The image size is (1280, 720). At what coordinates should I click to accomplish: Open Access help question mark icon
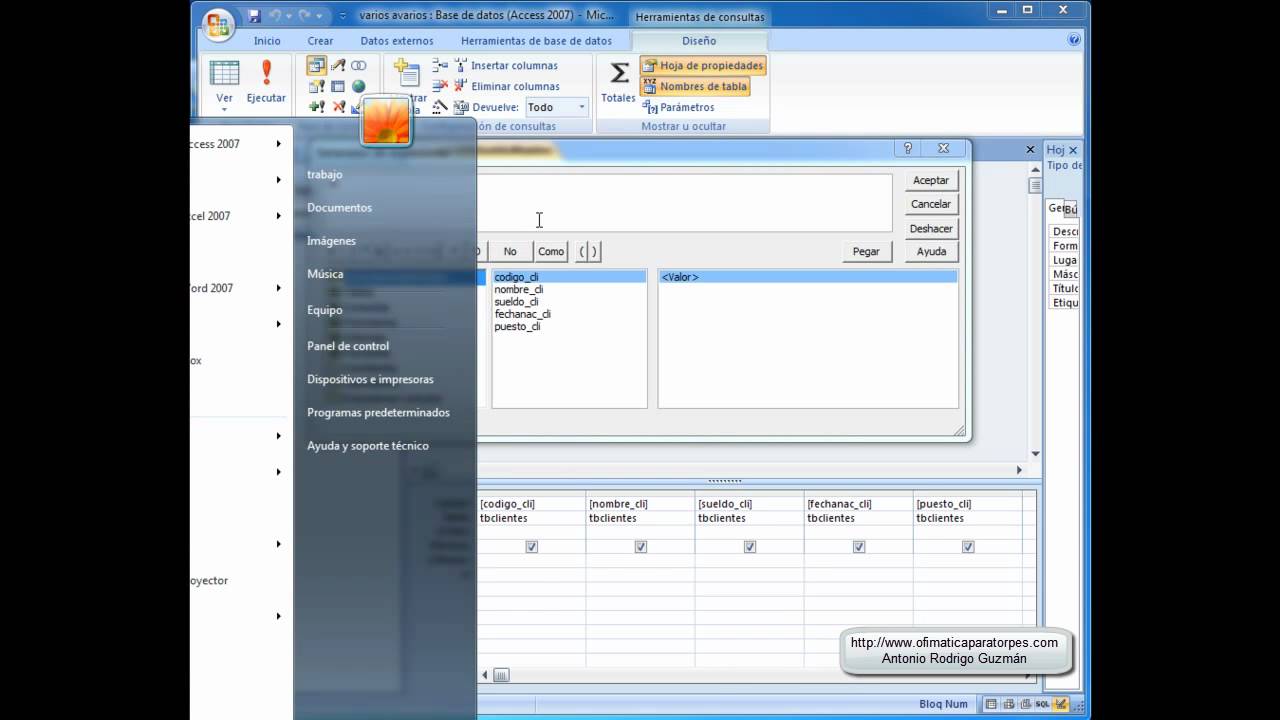[x=1074, y=40]
